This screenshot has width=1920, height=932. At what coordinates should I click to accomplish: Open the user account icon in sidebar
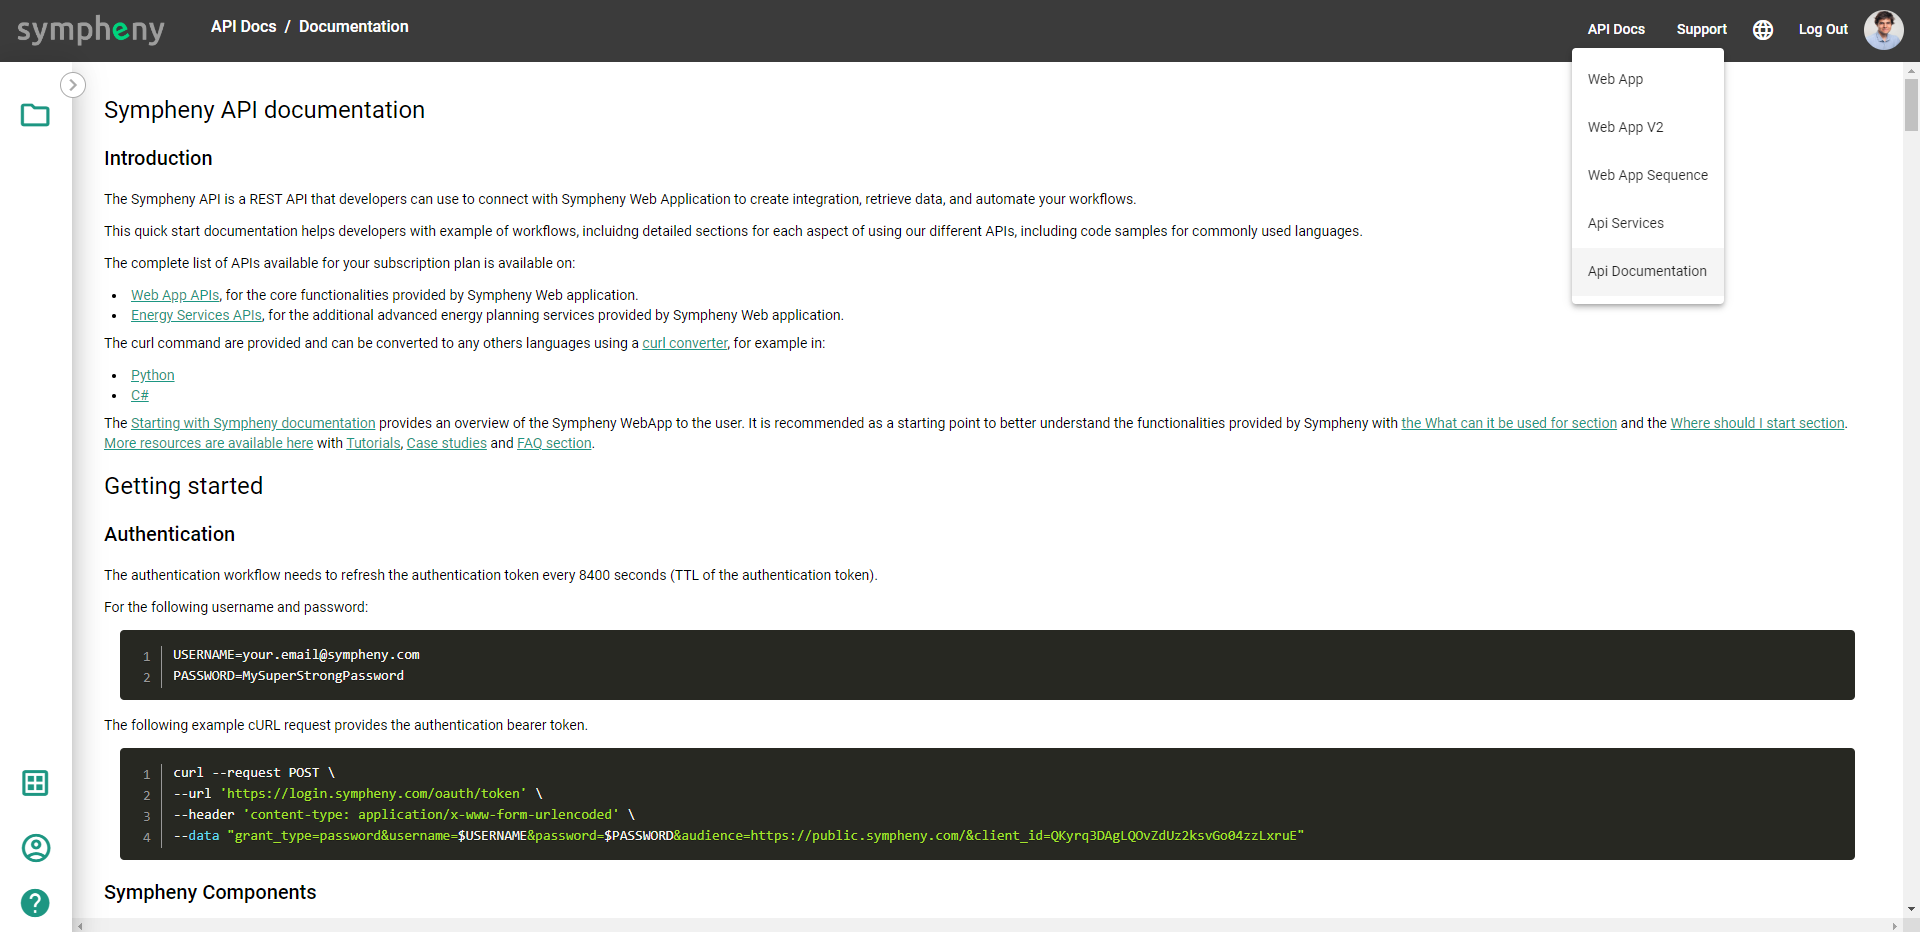[x=35, y=848]
